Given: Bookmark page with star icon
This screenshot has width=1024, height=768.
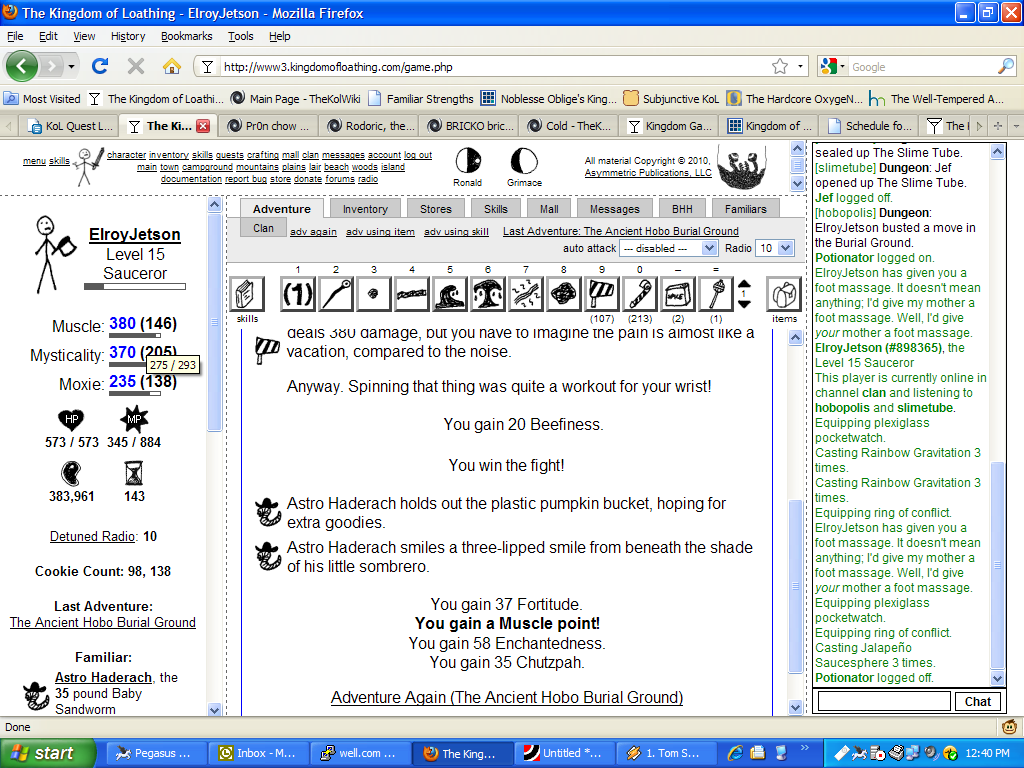Looking at the screenshot, I should click(x=780, y=67).
